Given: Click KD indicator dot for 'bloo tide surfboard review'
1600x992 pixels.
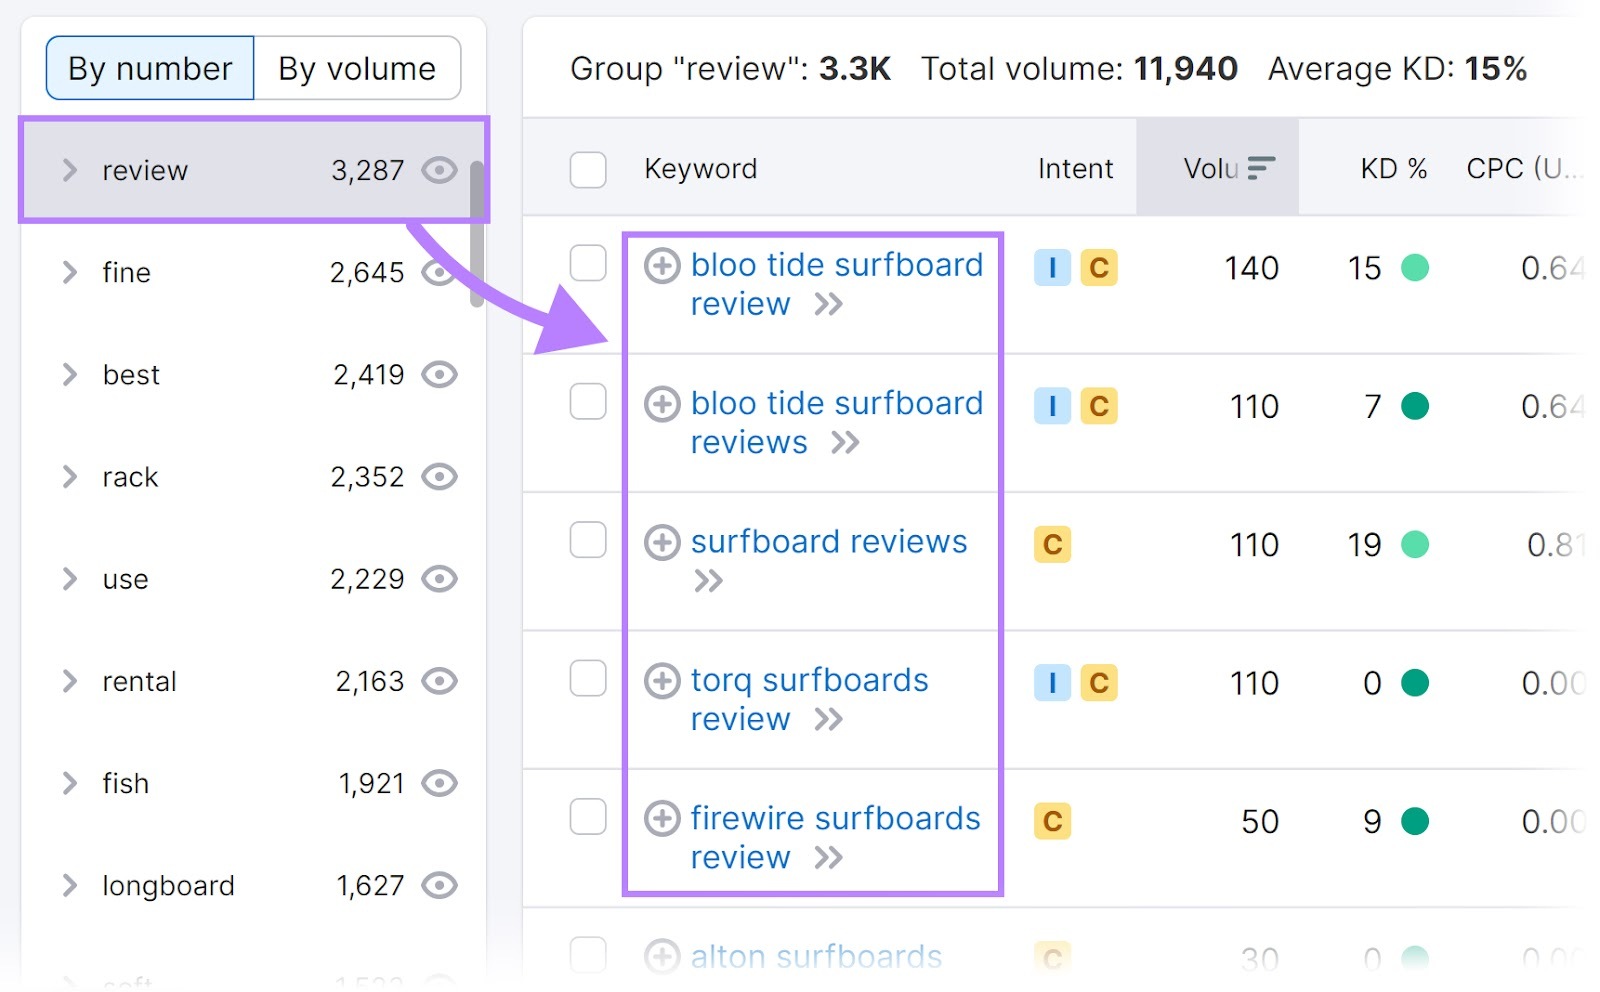Looking at the screenshot, I should pos(1415,268).
